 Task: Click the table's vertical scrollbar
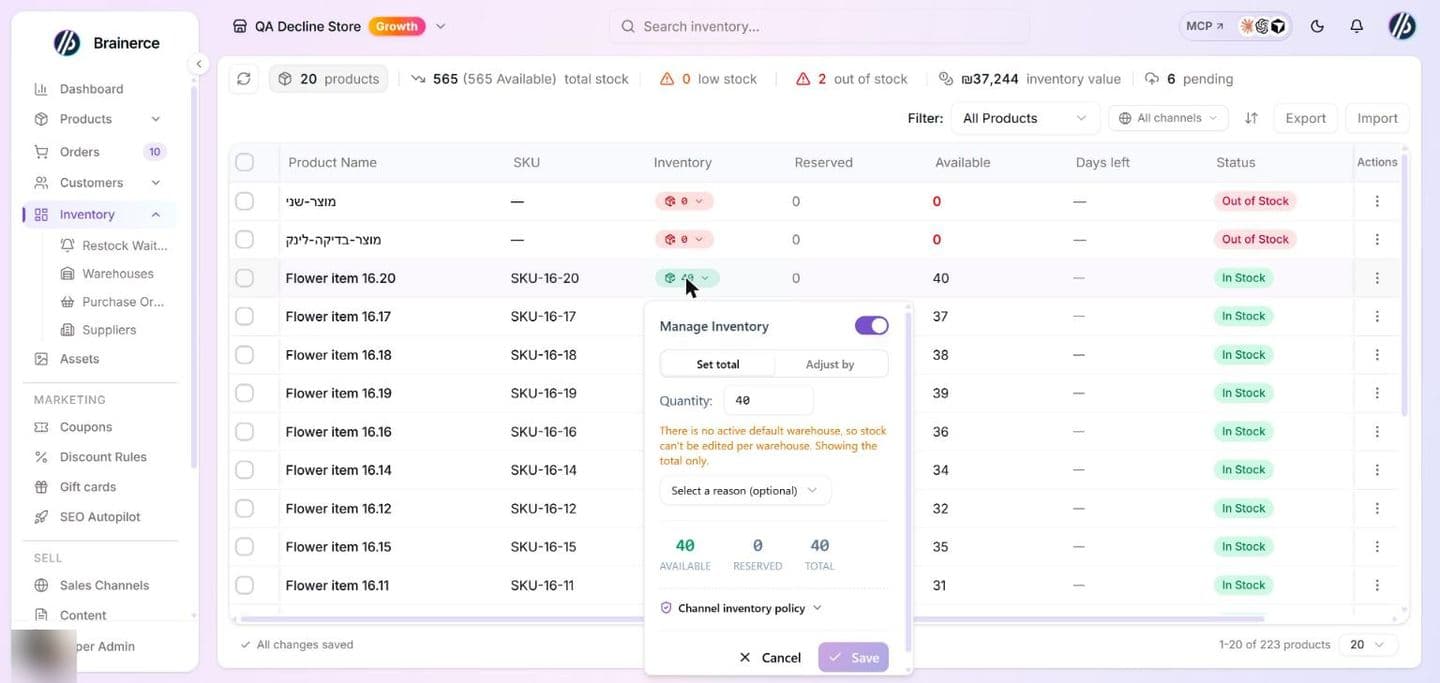pyautogui.click(x=1404, y=283)
